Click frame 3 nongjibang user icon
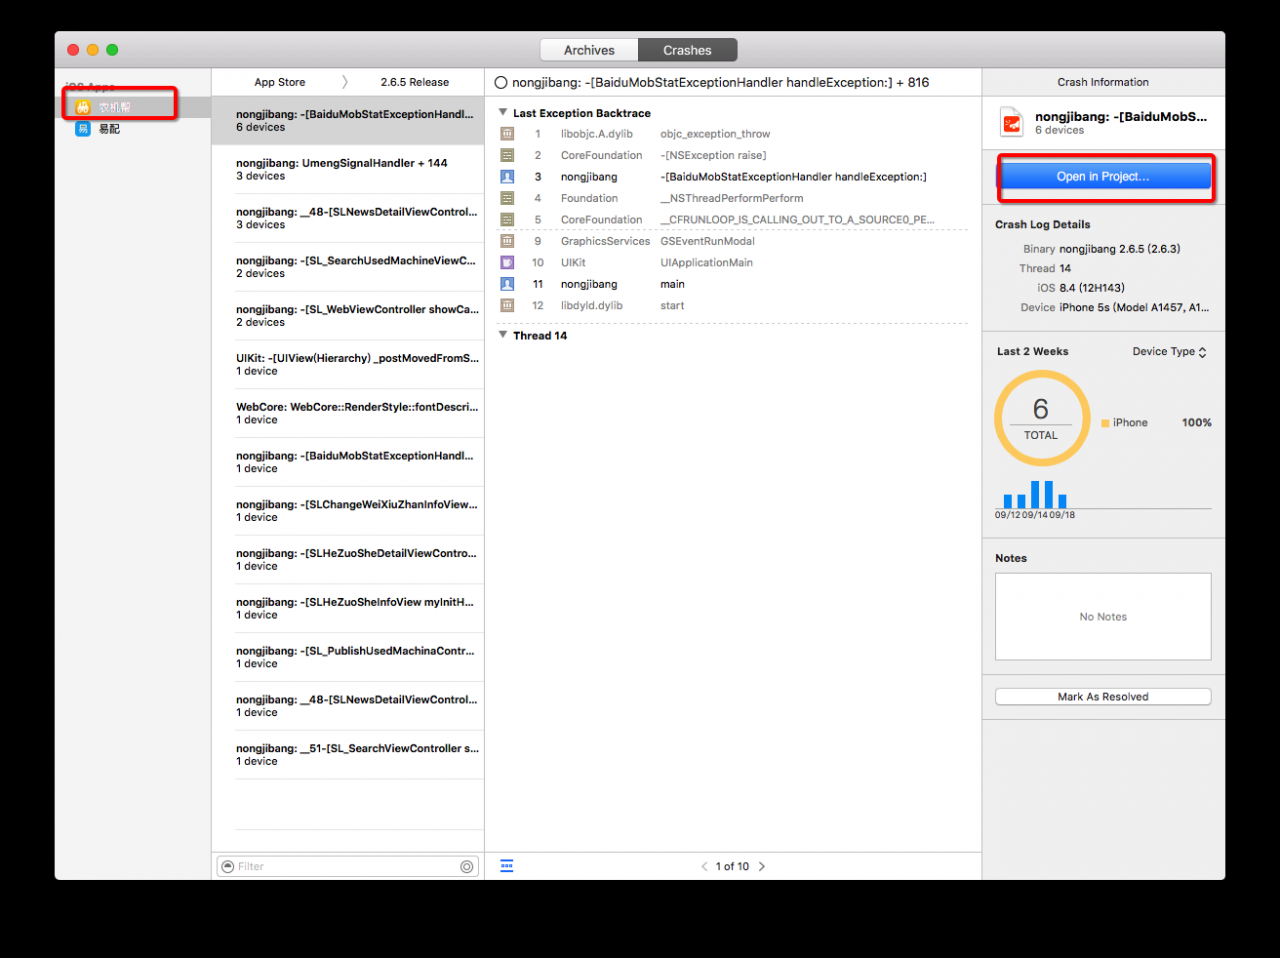This screenshot has width=1280, height=958. (507, 177)
